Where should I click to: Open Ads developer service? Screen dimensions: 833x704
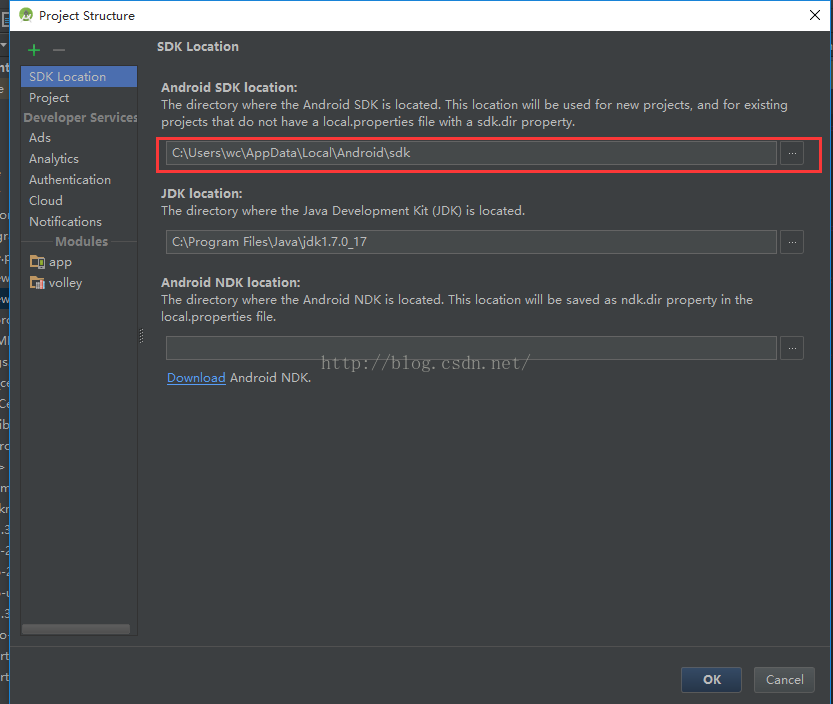[40, 138]
